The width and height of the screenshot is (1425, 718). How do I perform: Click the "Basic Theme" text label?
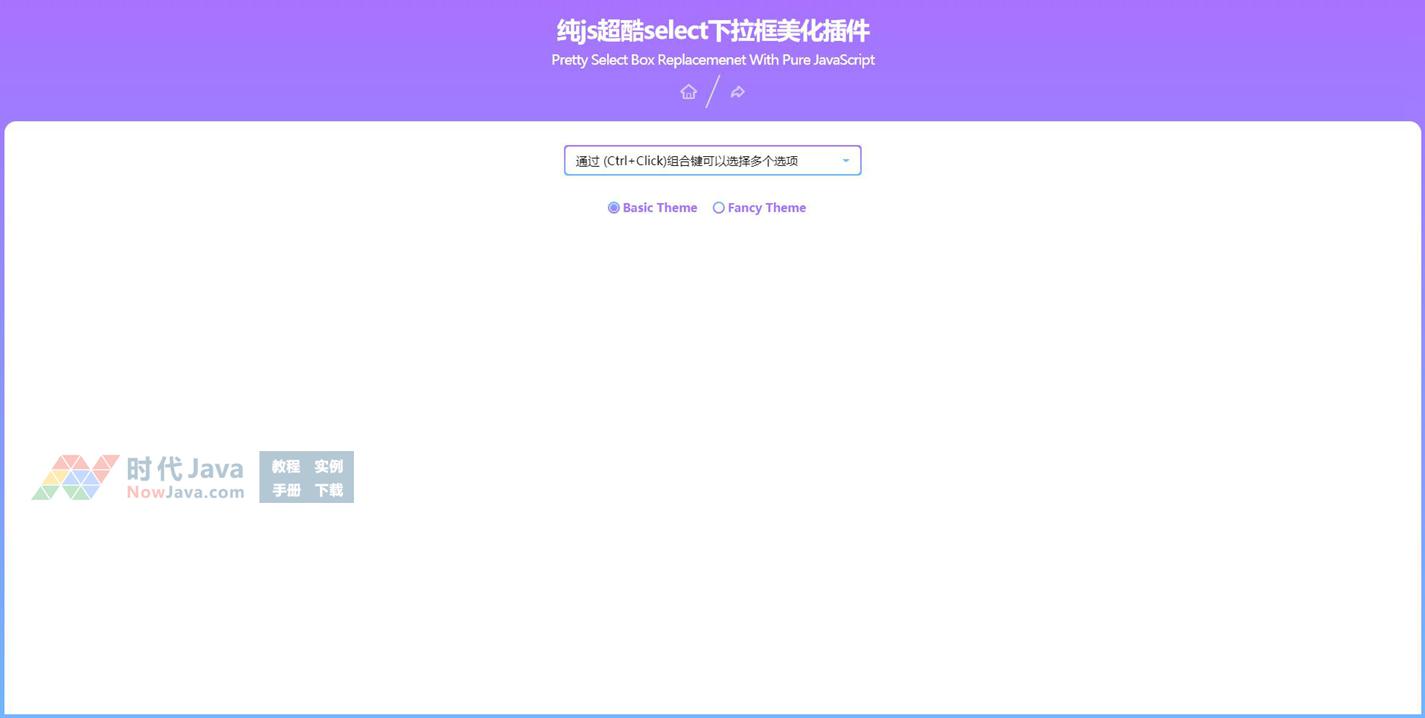click(x=659, y=208)
